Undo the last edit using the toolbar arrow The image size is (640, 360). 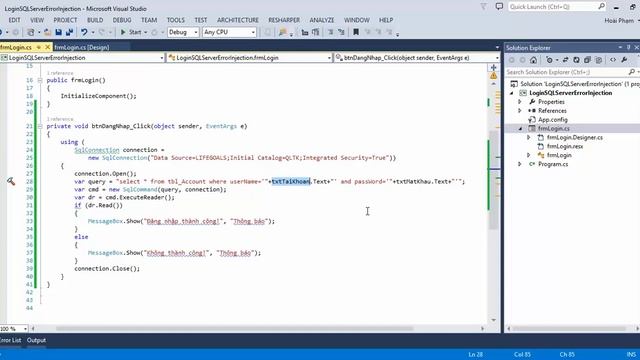pos(84,32)
